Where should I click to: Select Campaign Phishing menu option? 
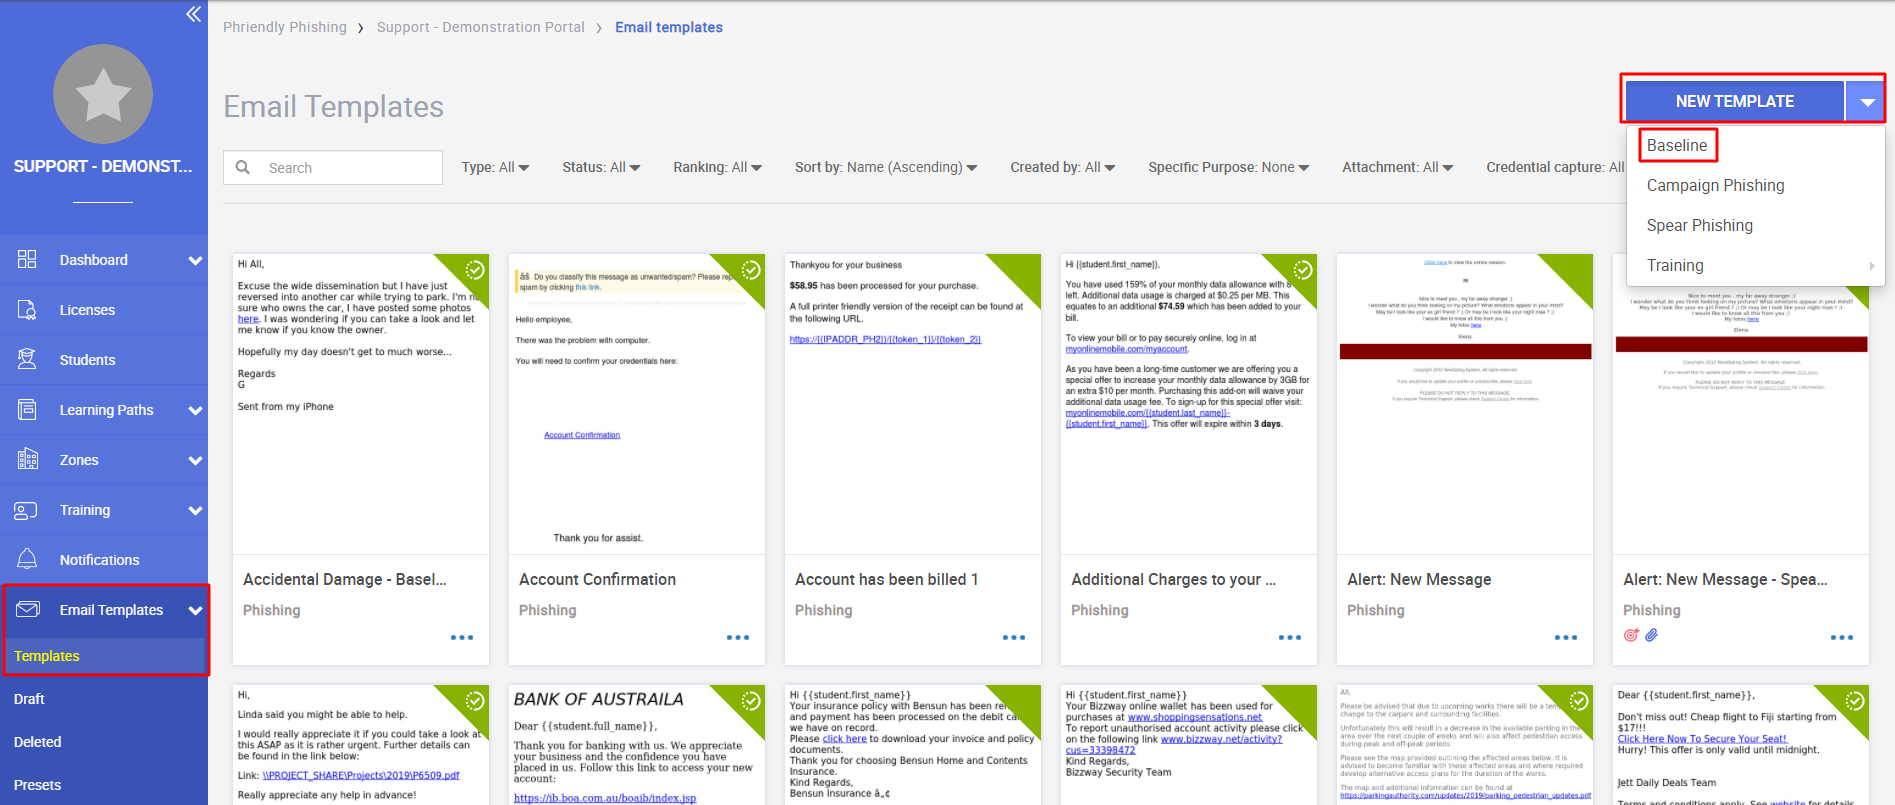click(x=1715, y=185)
